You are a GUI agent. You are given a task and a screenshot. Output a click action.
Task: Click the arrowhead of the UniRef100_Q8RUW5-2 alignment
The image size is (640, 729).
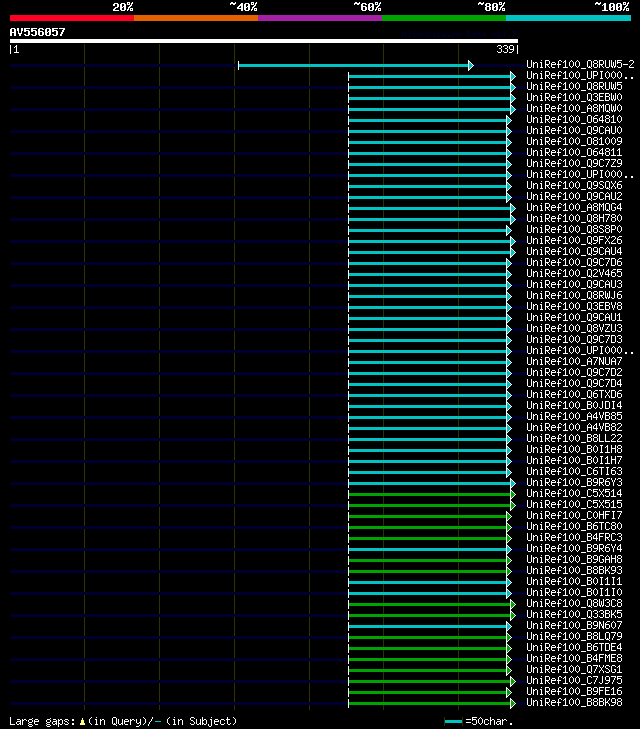471,66
